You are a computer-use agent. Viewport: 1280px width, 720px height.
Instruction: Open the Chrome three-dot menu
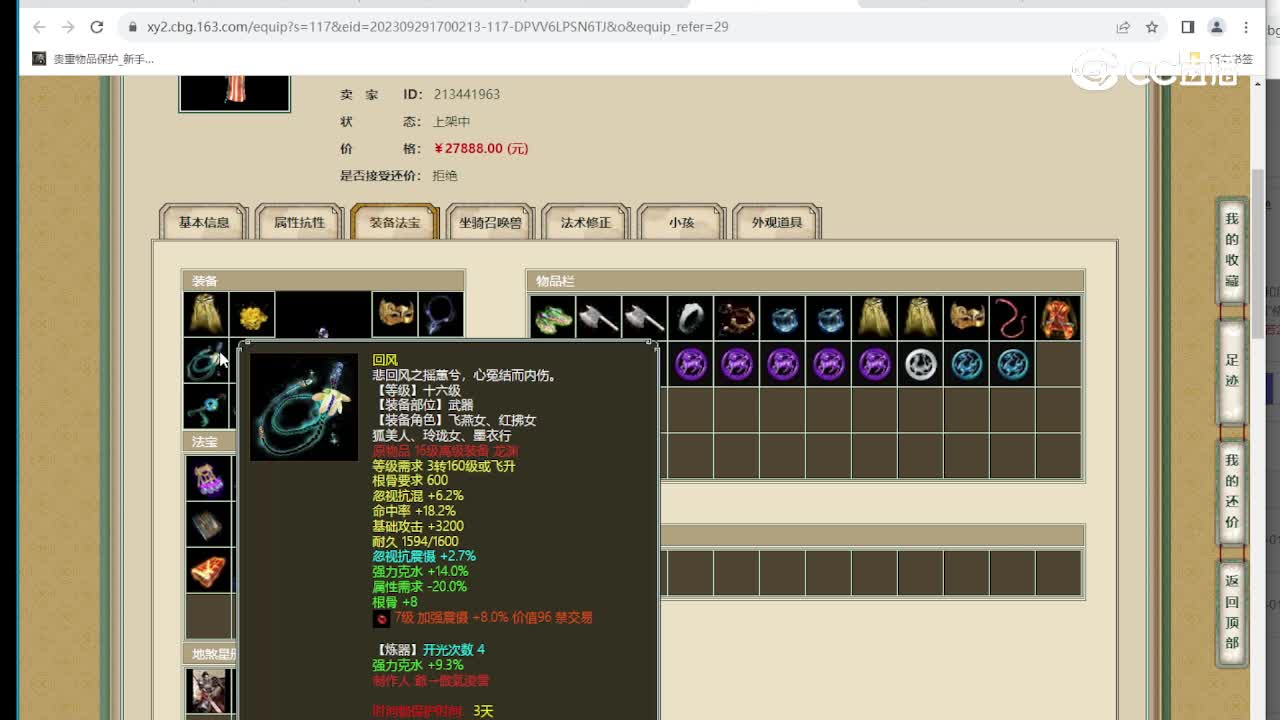(x=1246, y=27)
